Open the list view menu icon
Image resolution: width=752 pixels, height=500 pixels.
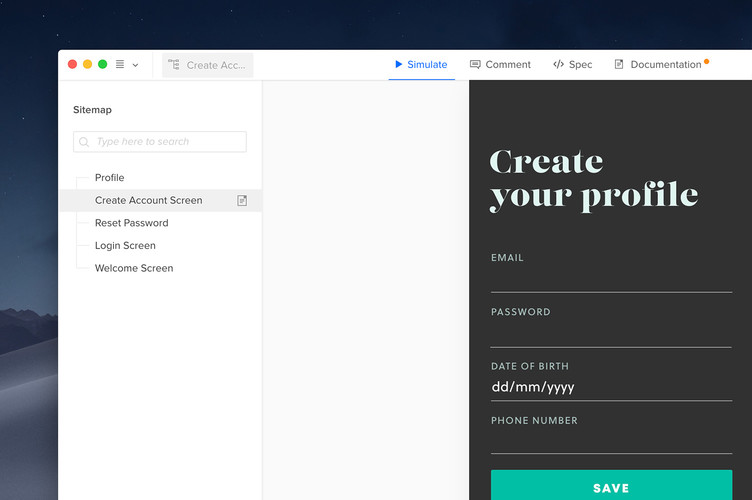(120, 64)
